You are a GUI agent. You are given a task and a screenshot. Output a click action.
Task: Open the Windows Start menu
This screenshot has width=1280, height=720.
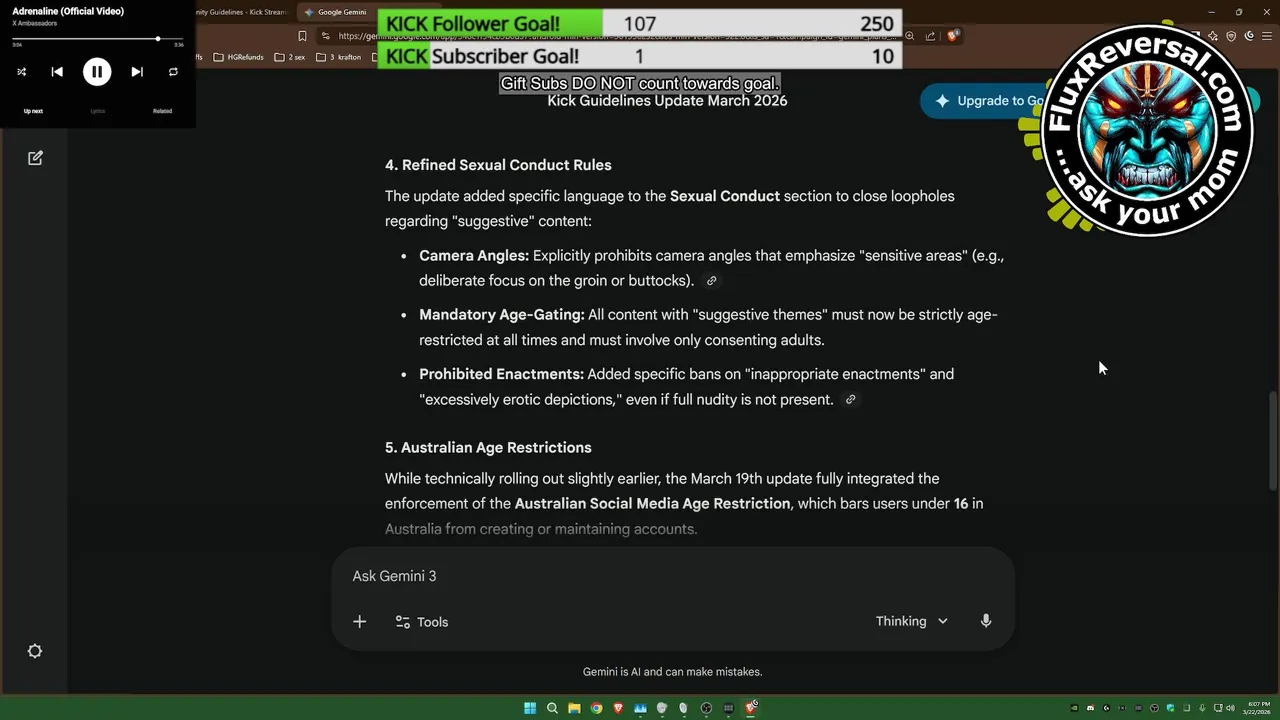pos(530,708)
